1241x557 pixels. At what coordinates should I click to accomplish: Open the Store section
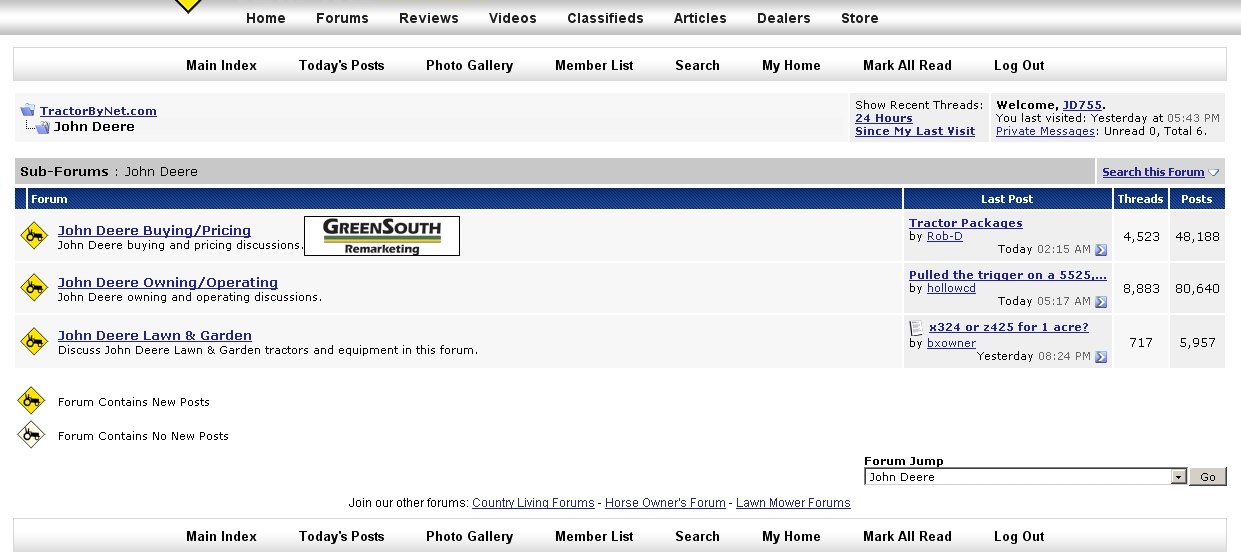coord(860,18)
